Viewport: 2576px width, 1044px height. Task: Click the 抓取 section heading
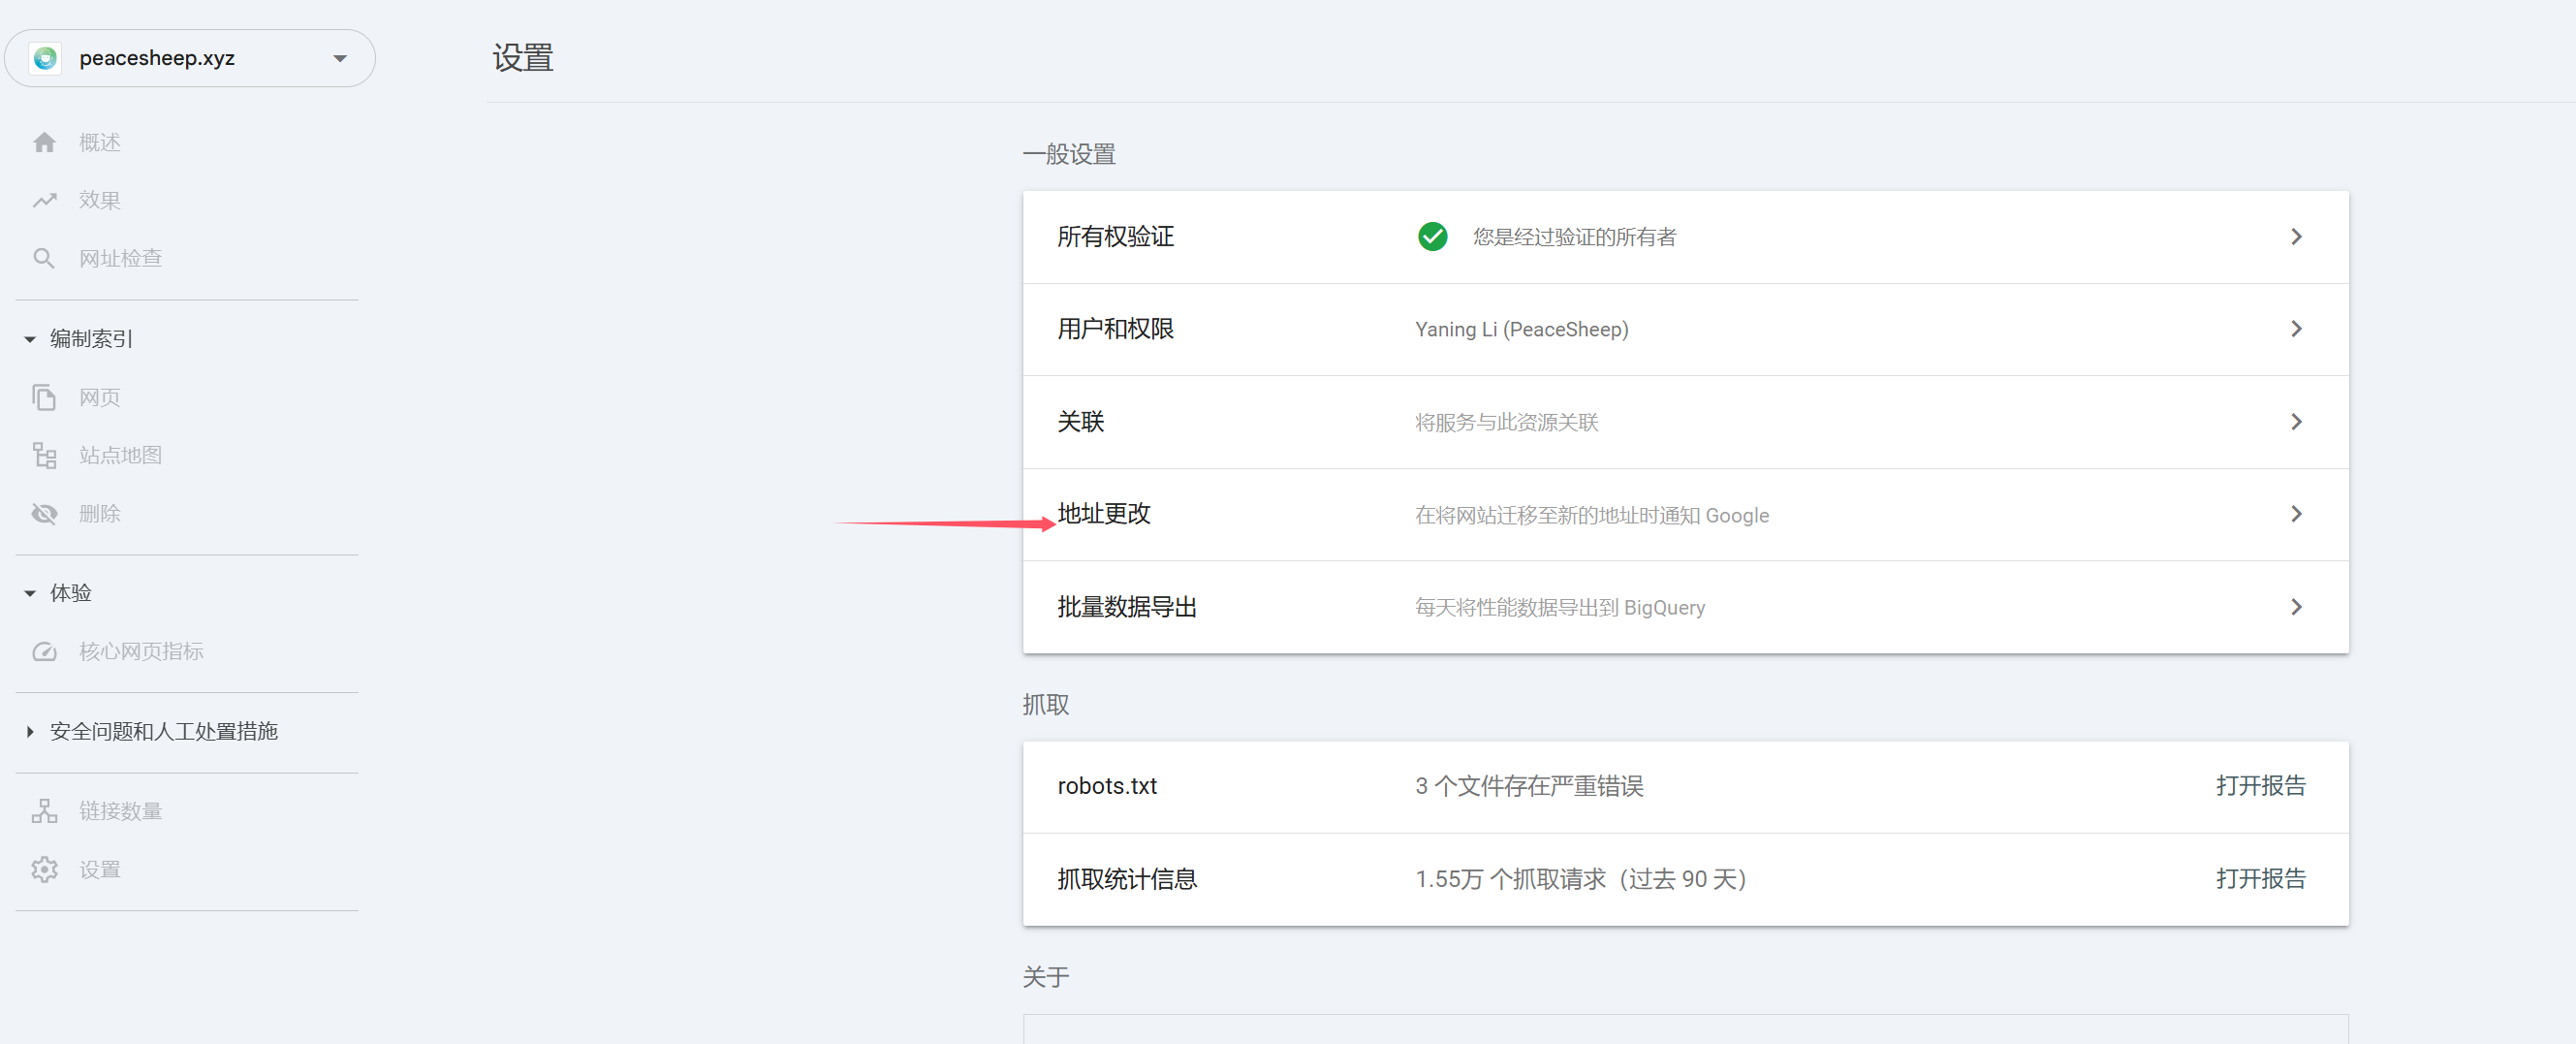coord(1046,705)
